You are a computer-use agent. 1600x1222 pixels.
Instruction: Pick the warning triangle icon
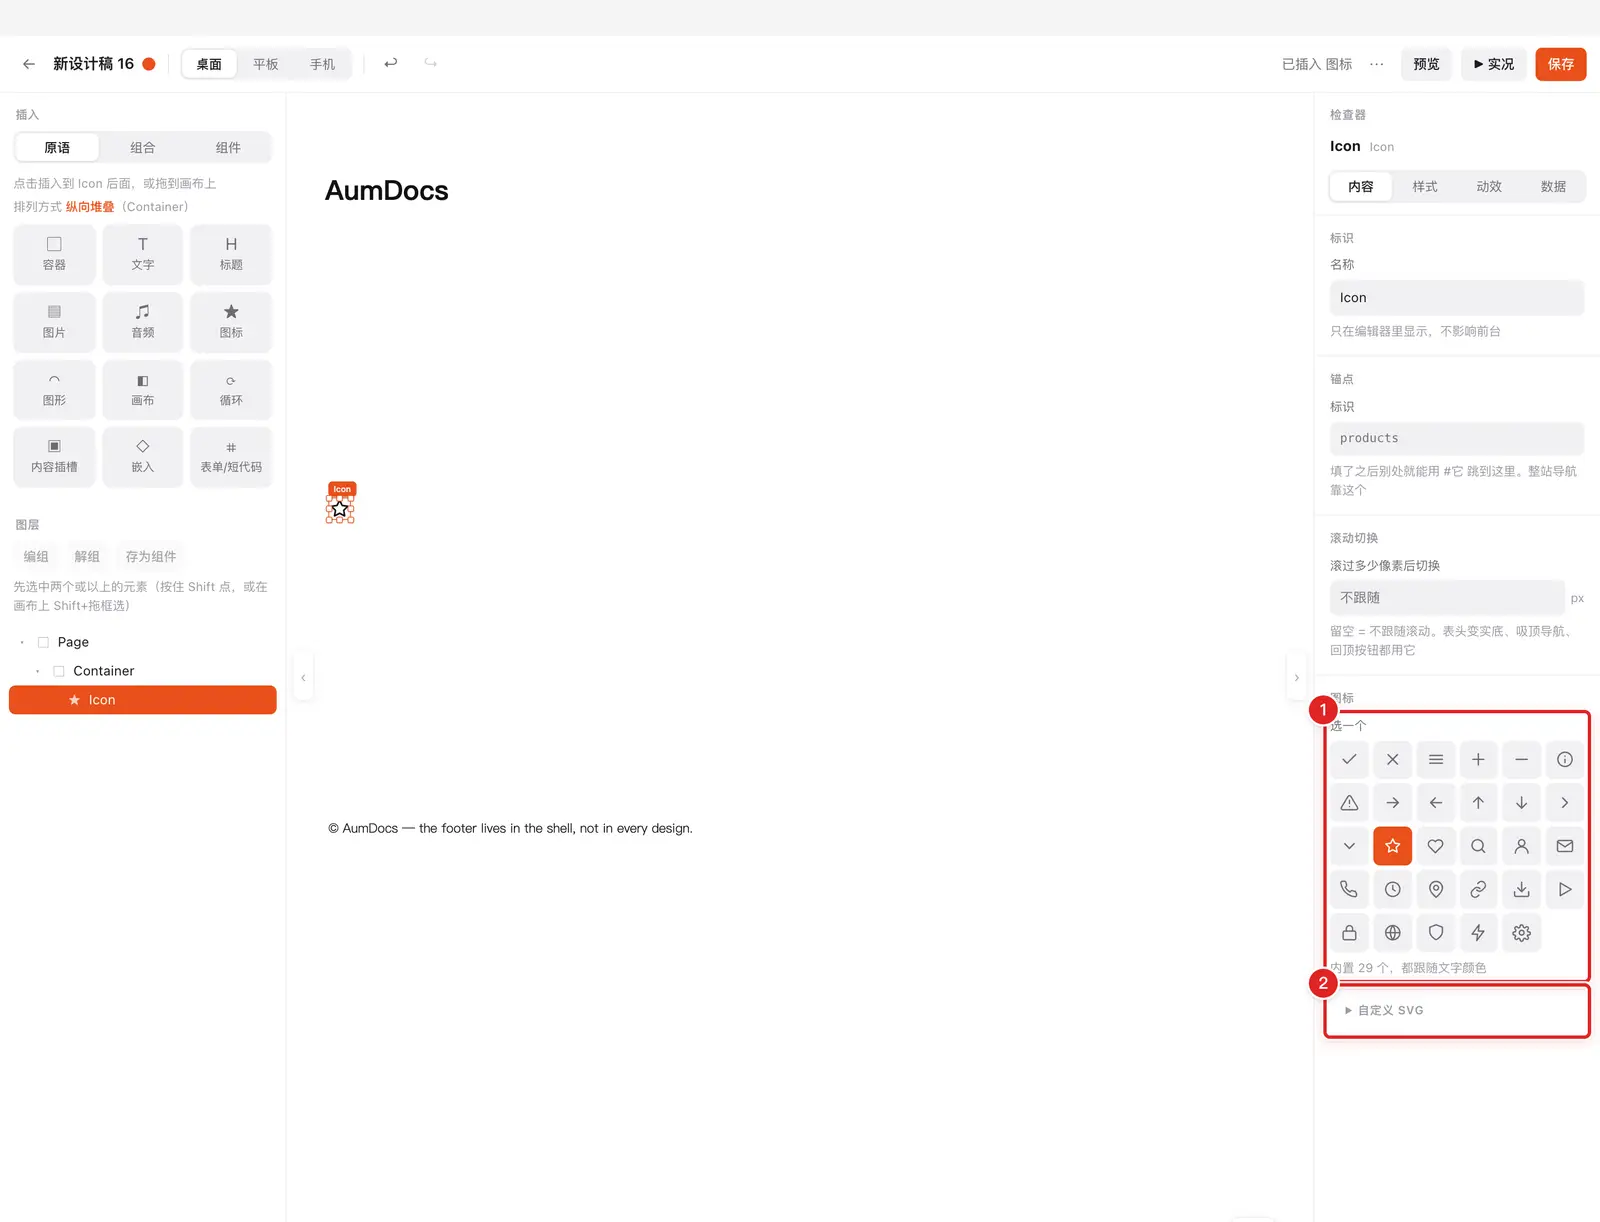click(x=1349, y=803)
